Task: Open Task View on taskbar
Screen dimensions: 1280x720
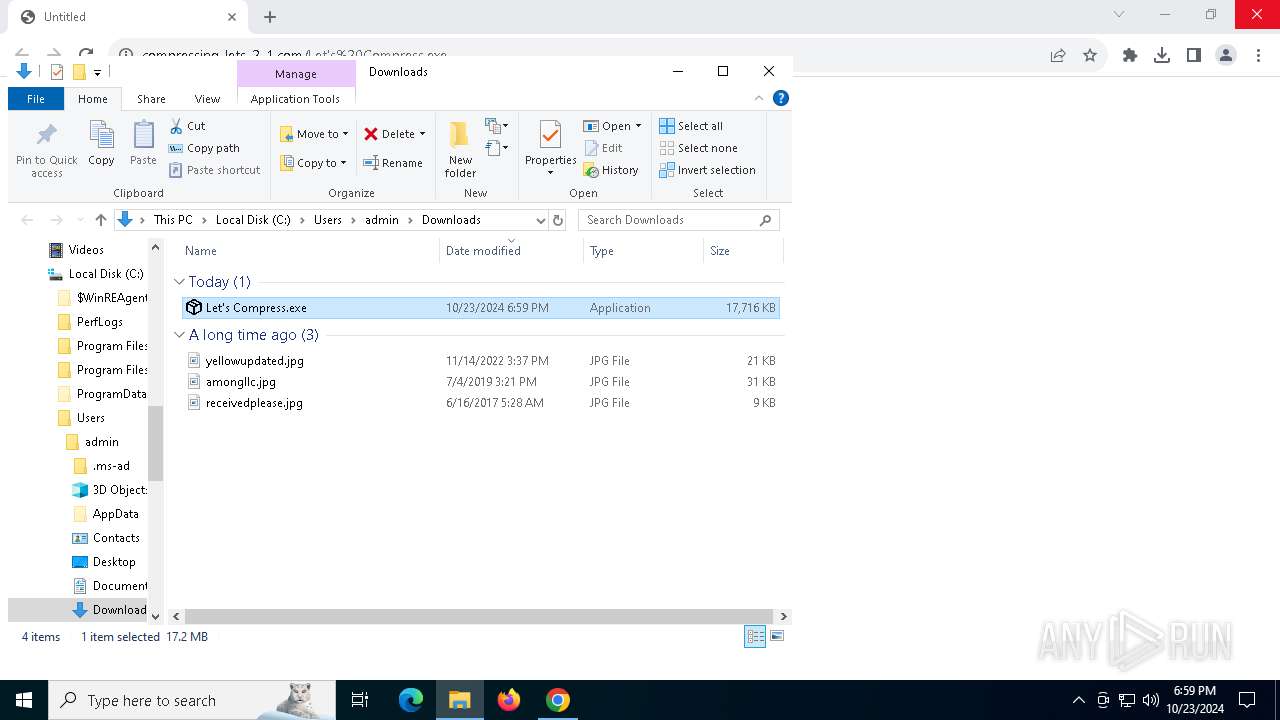Action: (360, 700)
